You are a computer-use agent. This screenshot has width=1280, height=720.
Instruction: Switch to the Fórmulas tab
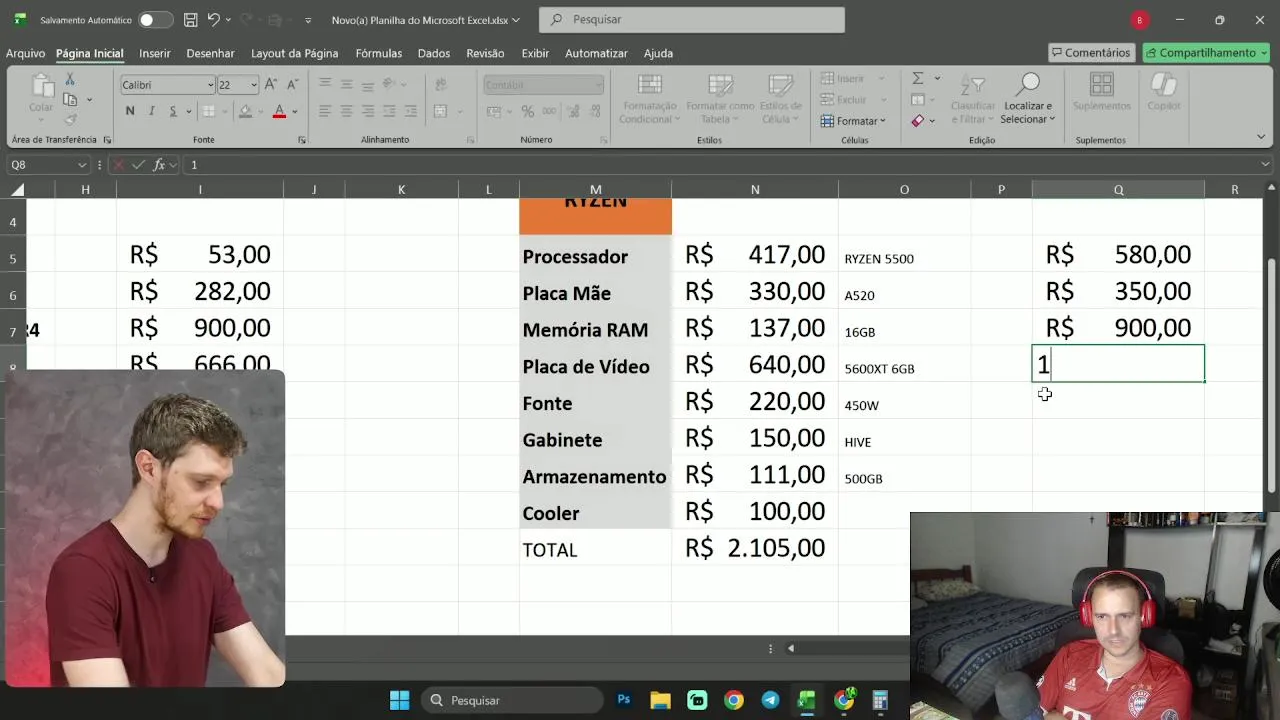tap(378, 53)
